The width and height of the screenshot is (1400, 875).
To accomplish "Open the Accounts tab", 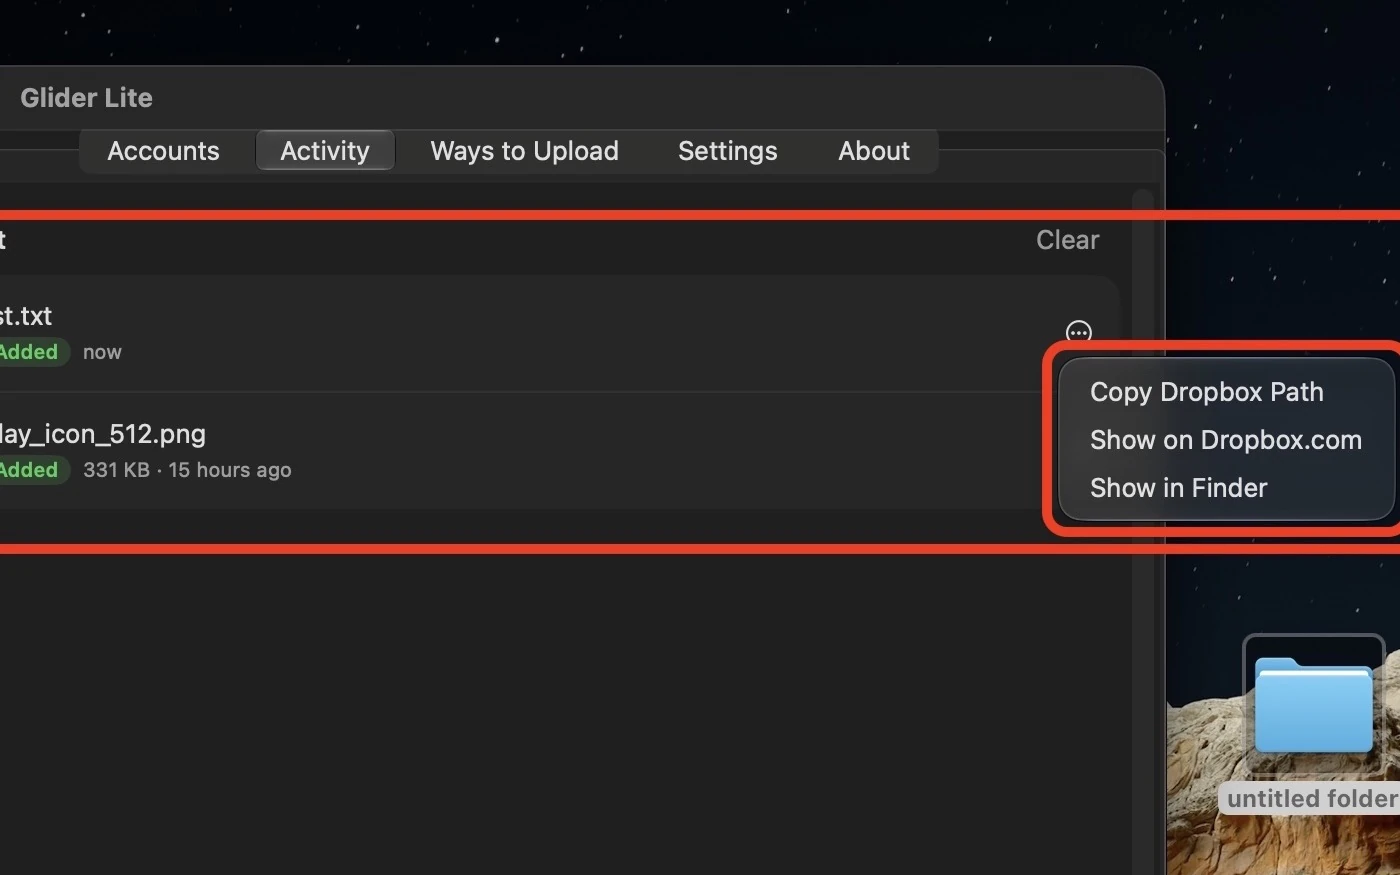I will point(163,151).
